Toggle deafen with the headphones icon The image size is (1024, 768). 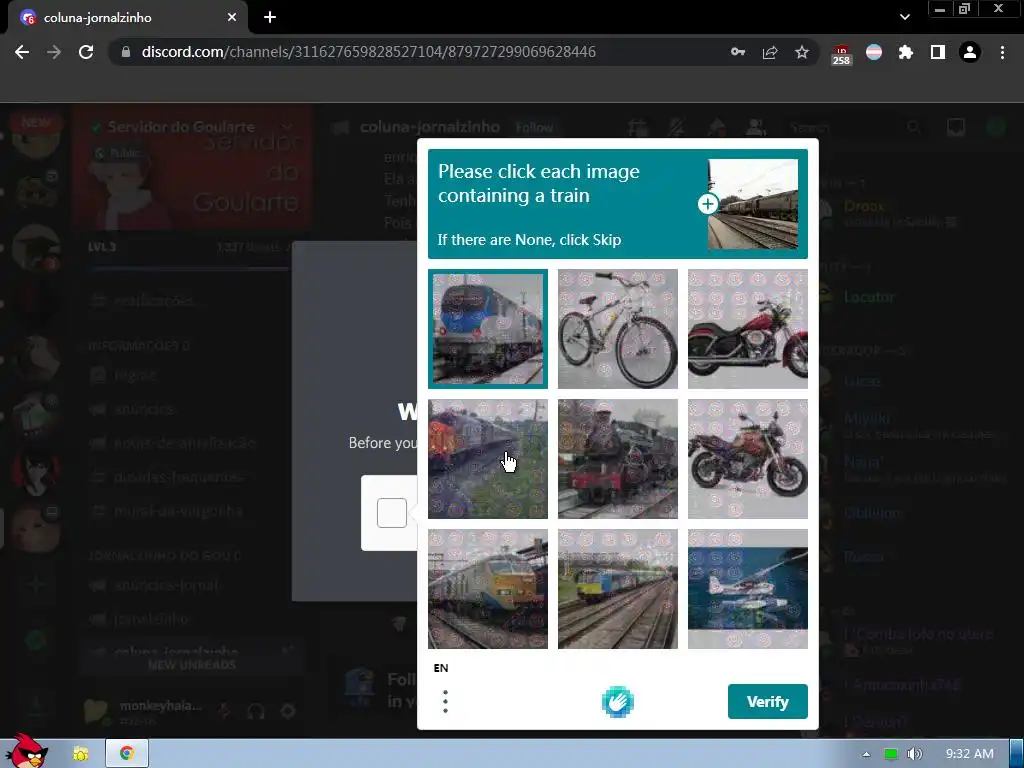click(256, 711)
